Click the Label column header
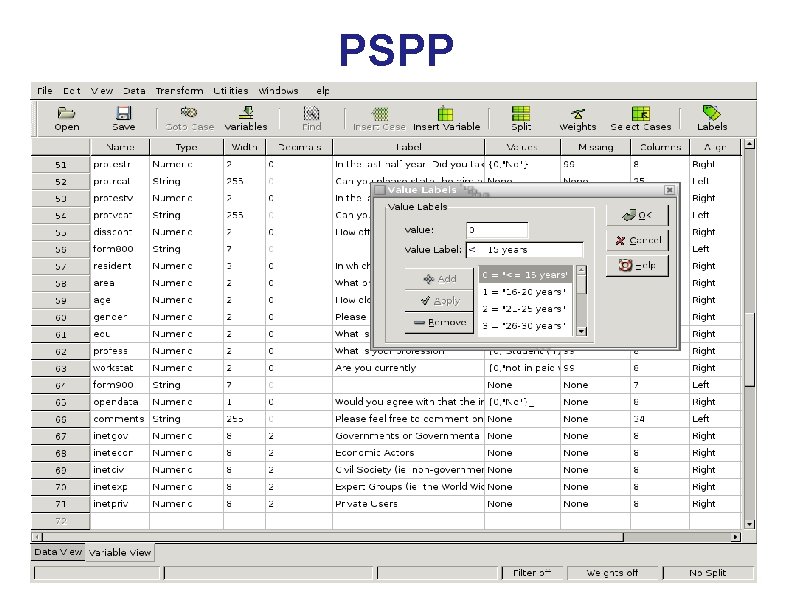The height and width of the screenshot is (595, 794). [x=409, y=147]
